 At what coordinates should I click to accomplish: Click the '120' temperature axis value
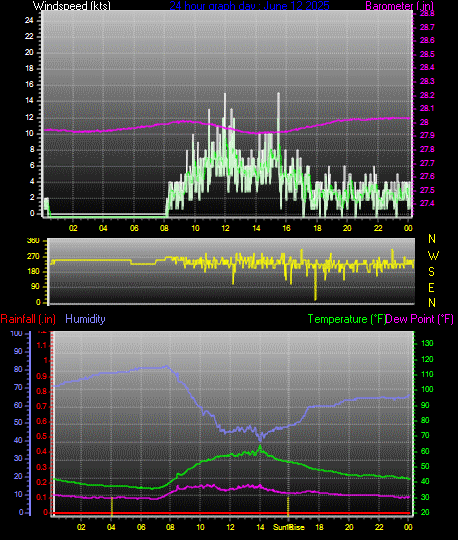coord(427,359)
